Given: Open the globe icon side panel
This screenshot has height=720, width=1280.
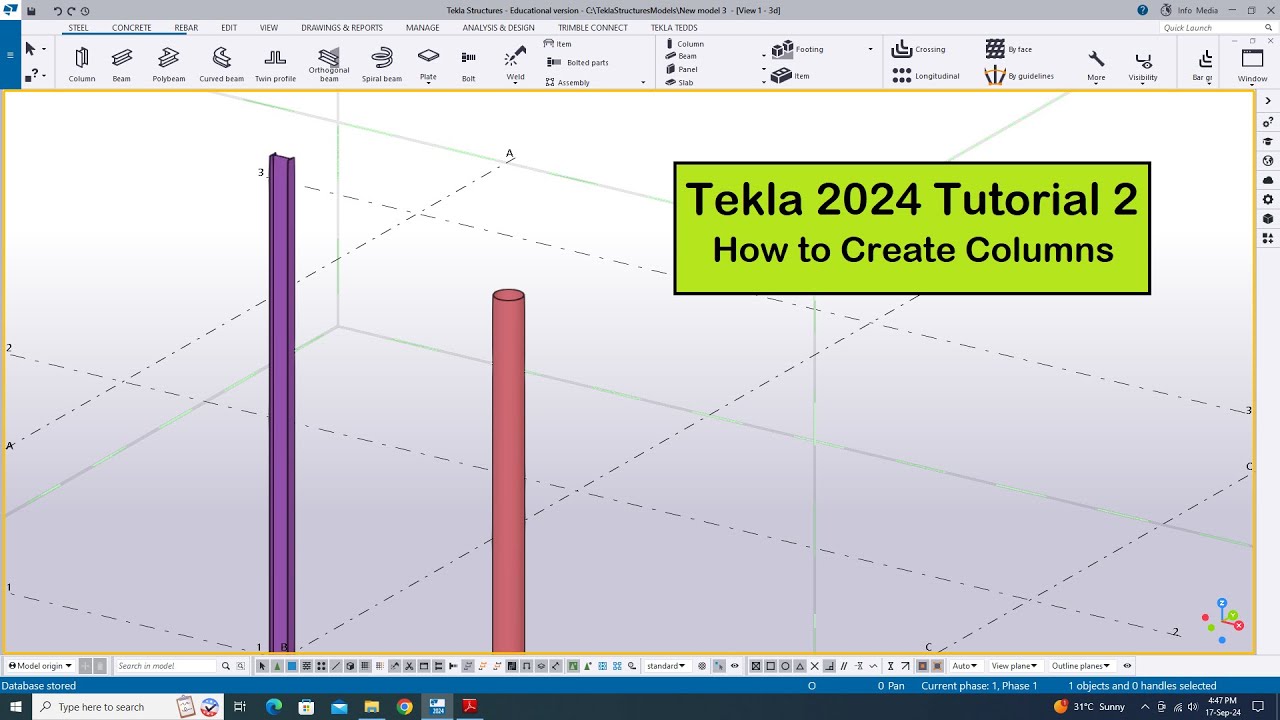Looking at the screenshot, I should pos(1268,160).
